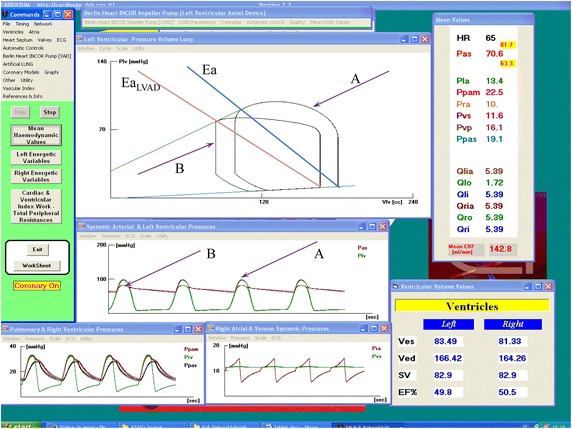Open the Artificial LUNG menu item
The width and height of the screenshot is (572, 429).
pyautogui.click(x=18, y=64)
